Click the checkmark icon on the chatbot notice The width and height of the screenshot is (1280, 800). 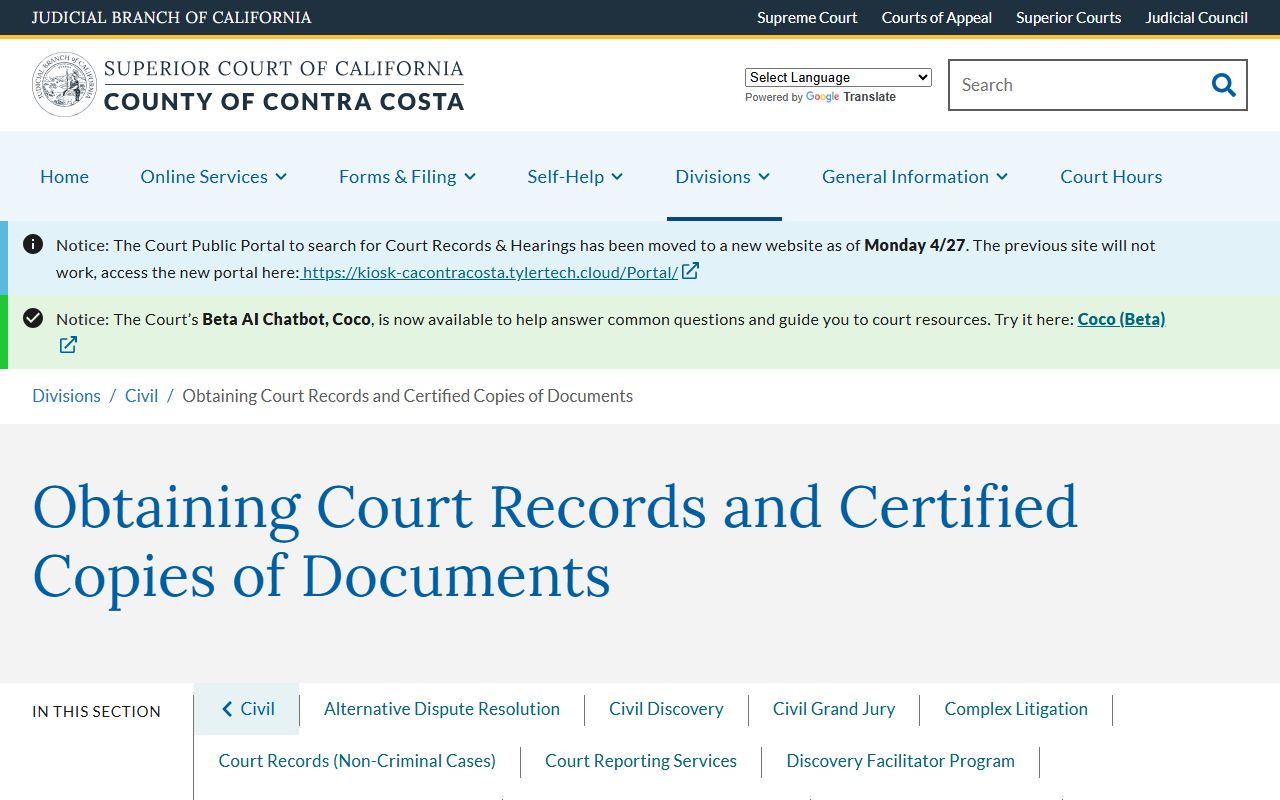[x=33, y=318]
